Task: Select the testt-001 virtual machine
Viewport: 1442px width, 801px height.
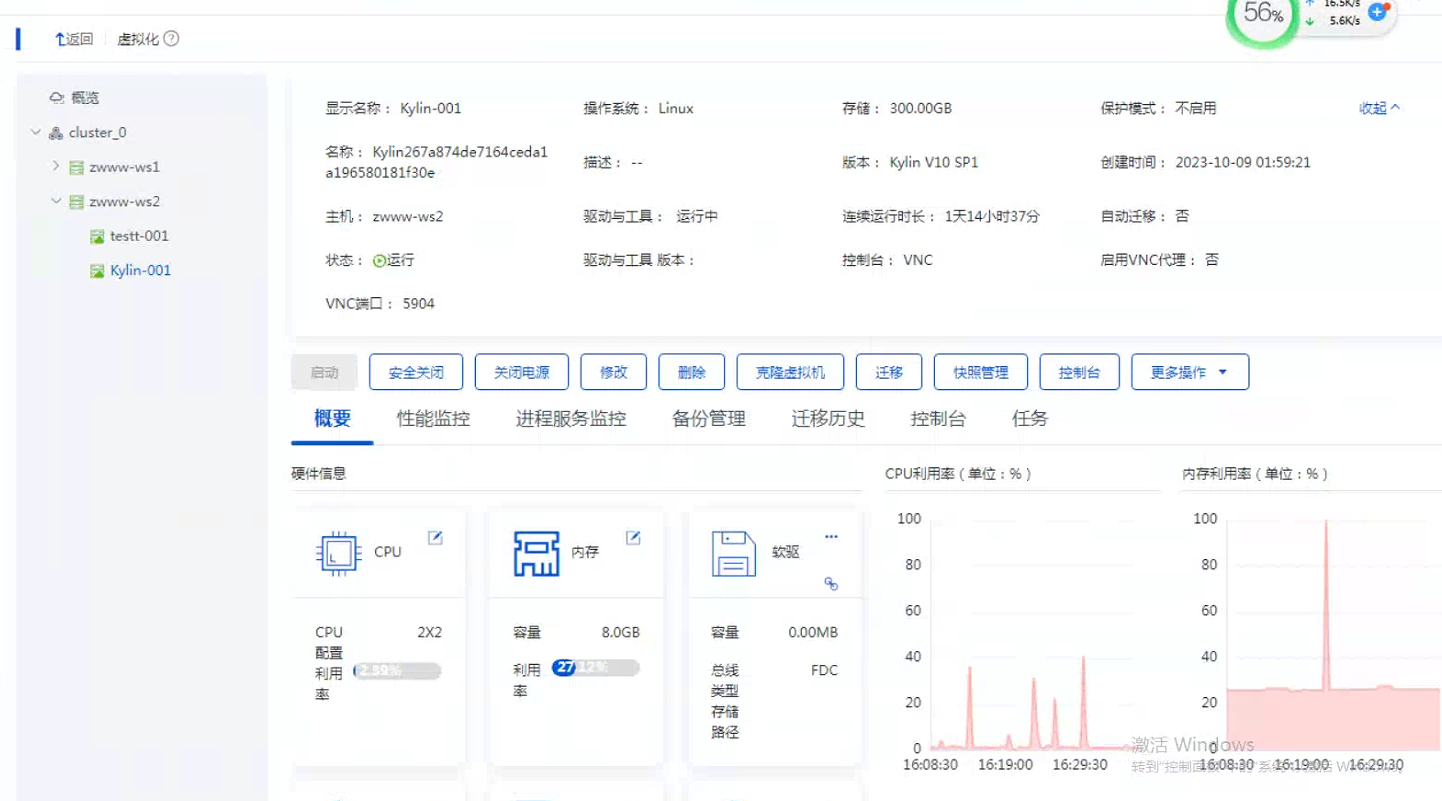Action: click(x=138, y=236)
